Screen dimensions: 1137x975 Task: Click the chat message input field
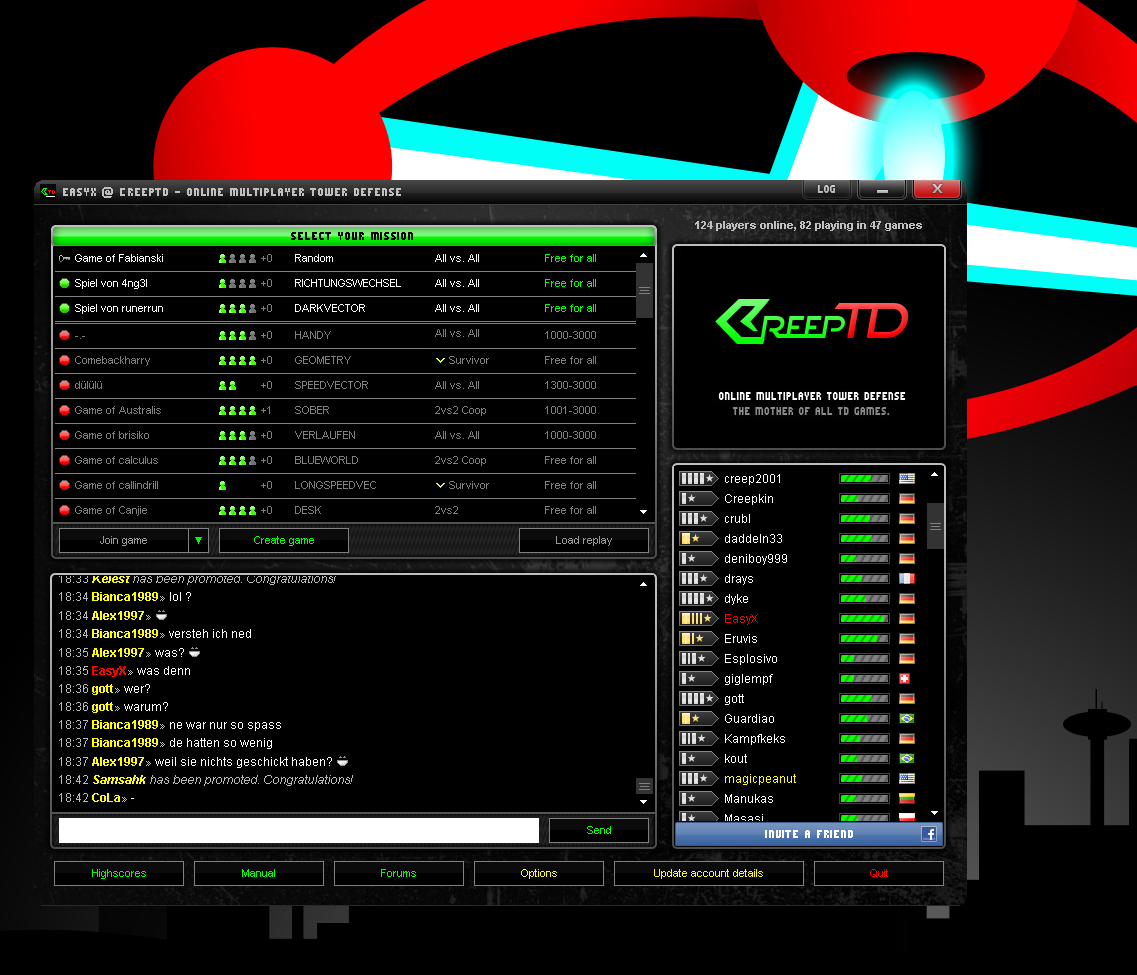[299, 831]
